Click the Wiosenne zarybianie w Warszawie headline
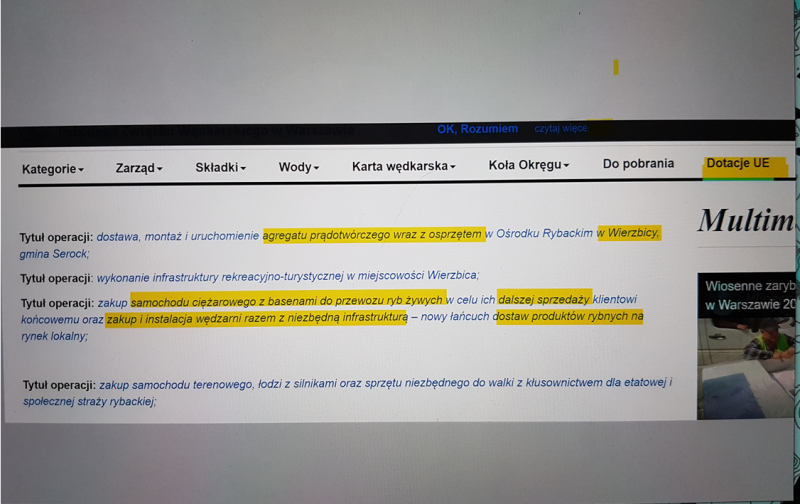 pyautogui.click(x=750, y=295)
